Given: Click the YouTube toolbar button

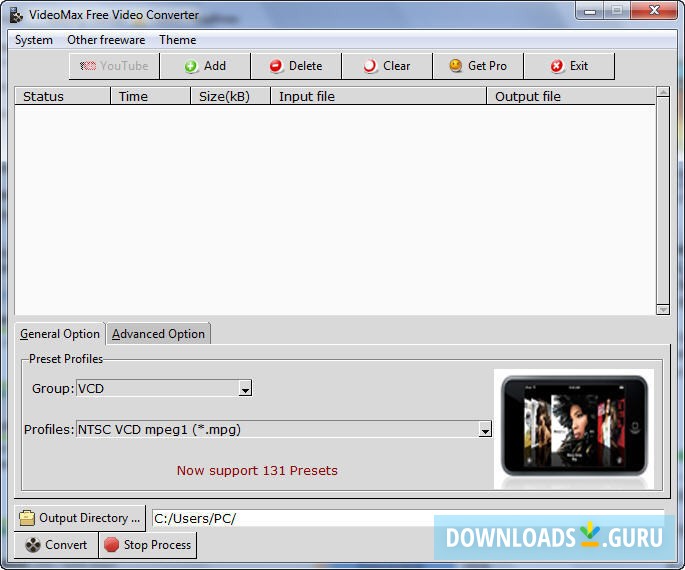Looking at the screenshot, I should [114, 66].
